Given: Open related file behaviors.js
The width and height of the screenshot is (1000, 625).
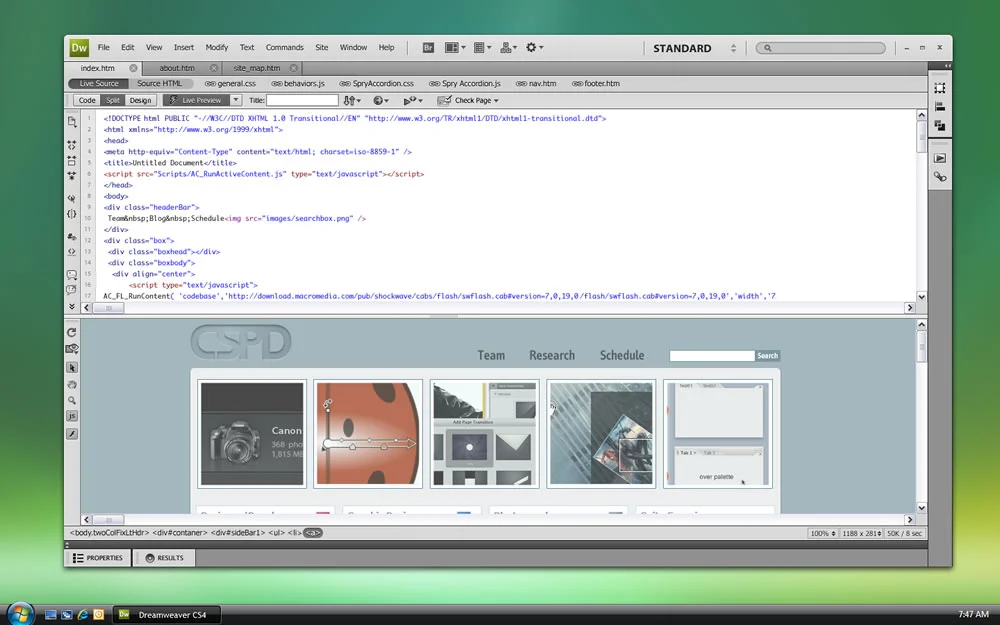Looking at the screenshot, I should coord(298,84).
